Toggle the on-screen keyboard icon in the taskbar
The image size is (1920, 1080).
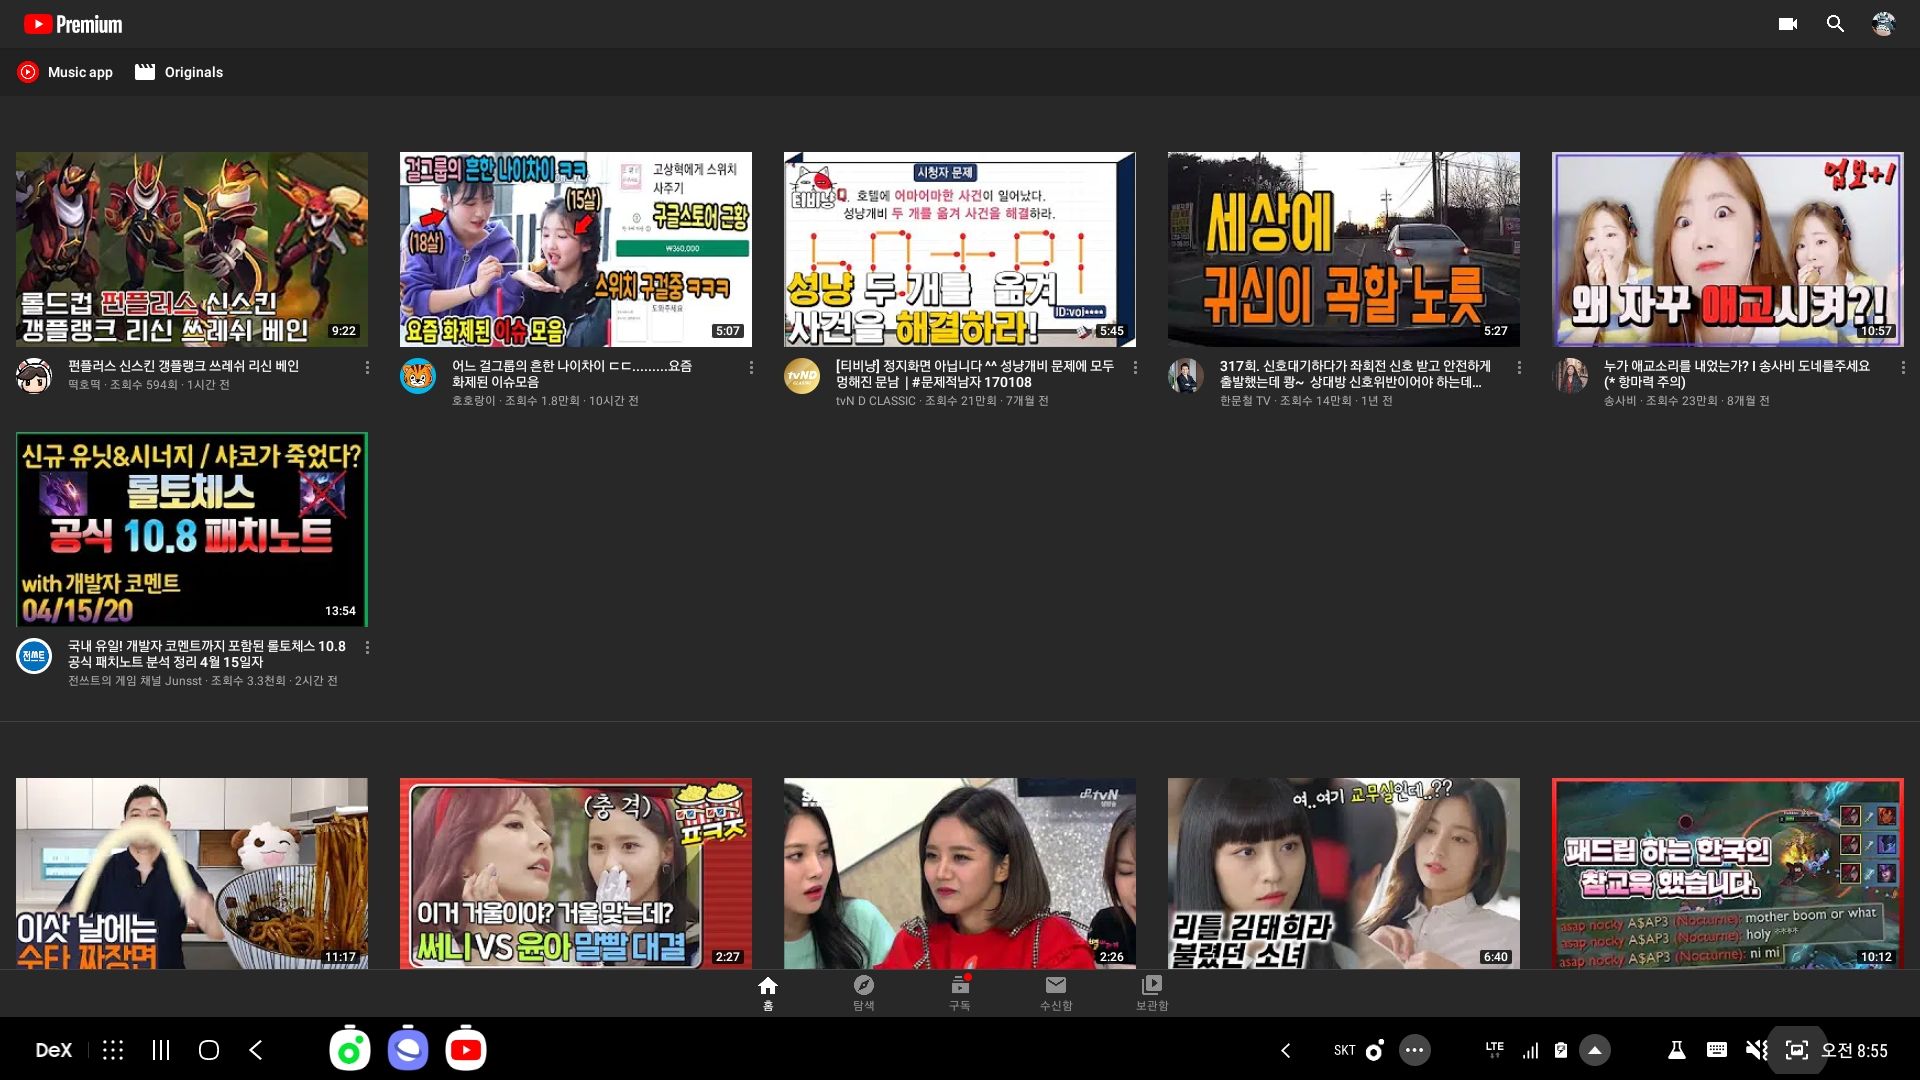click(x=1717, y=1050)
